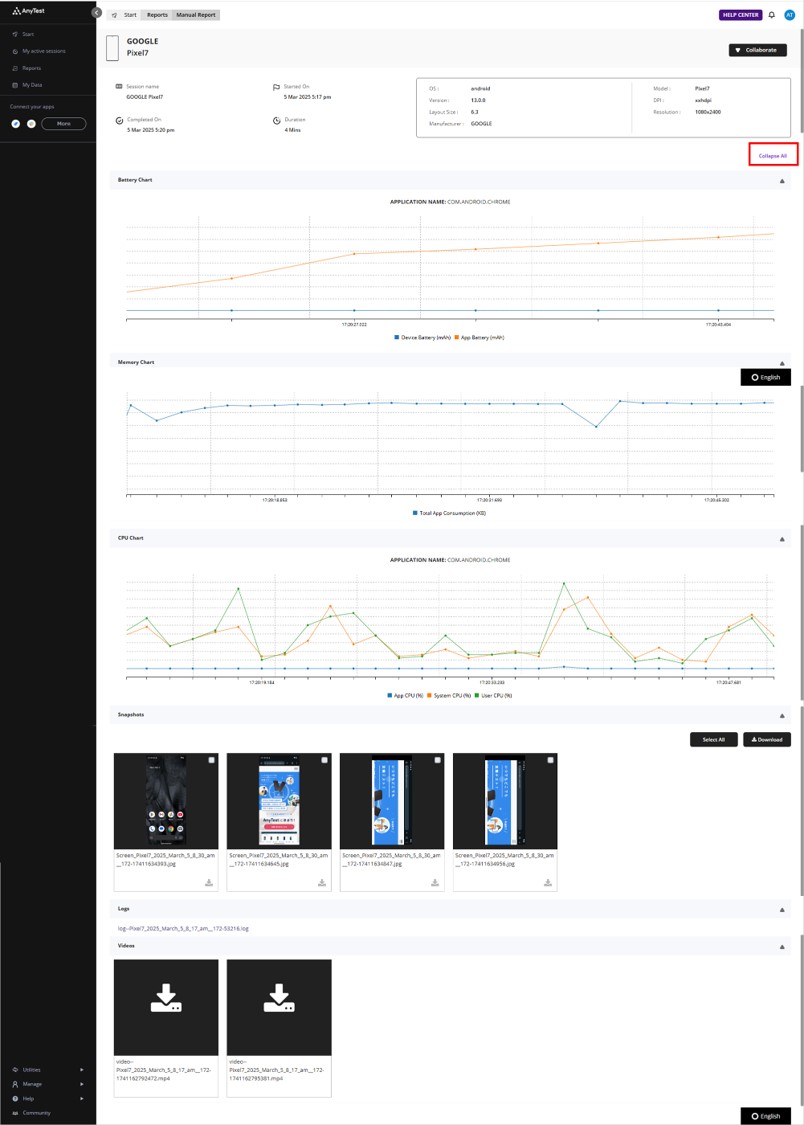The image size is (804, 1125).
Task: Download the snapshot ending 634393.jpg
Action: pos(209,882)
